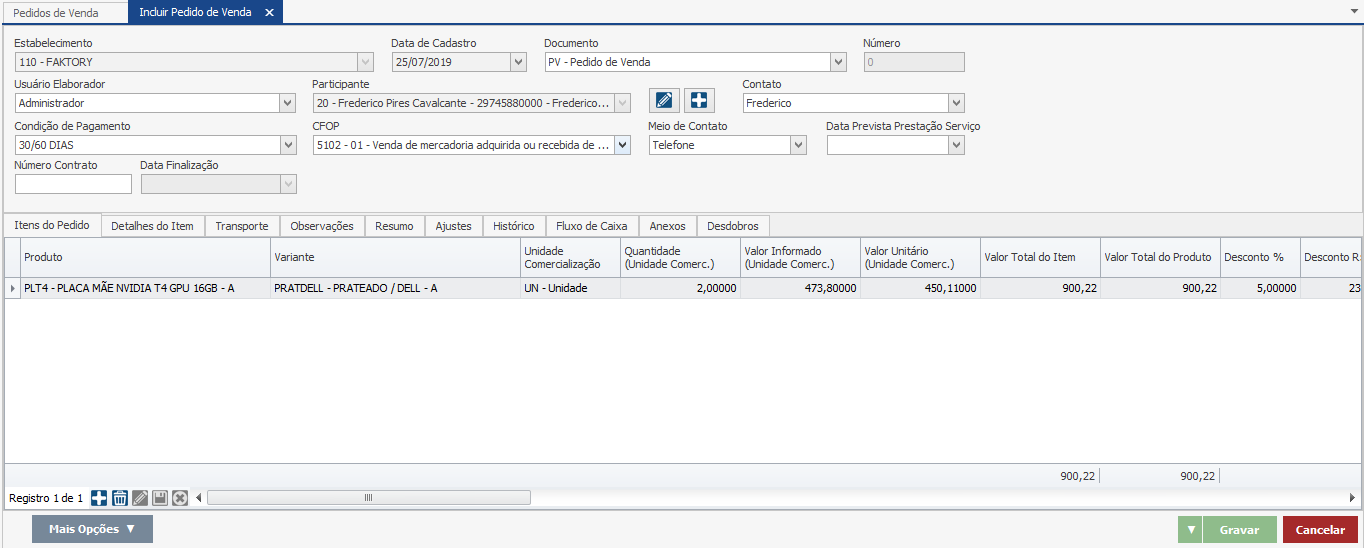Open the Meio de Contato dropdown
1364x548 pixels.
tap(798, 145)
